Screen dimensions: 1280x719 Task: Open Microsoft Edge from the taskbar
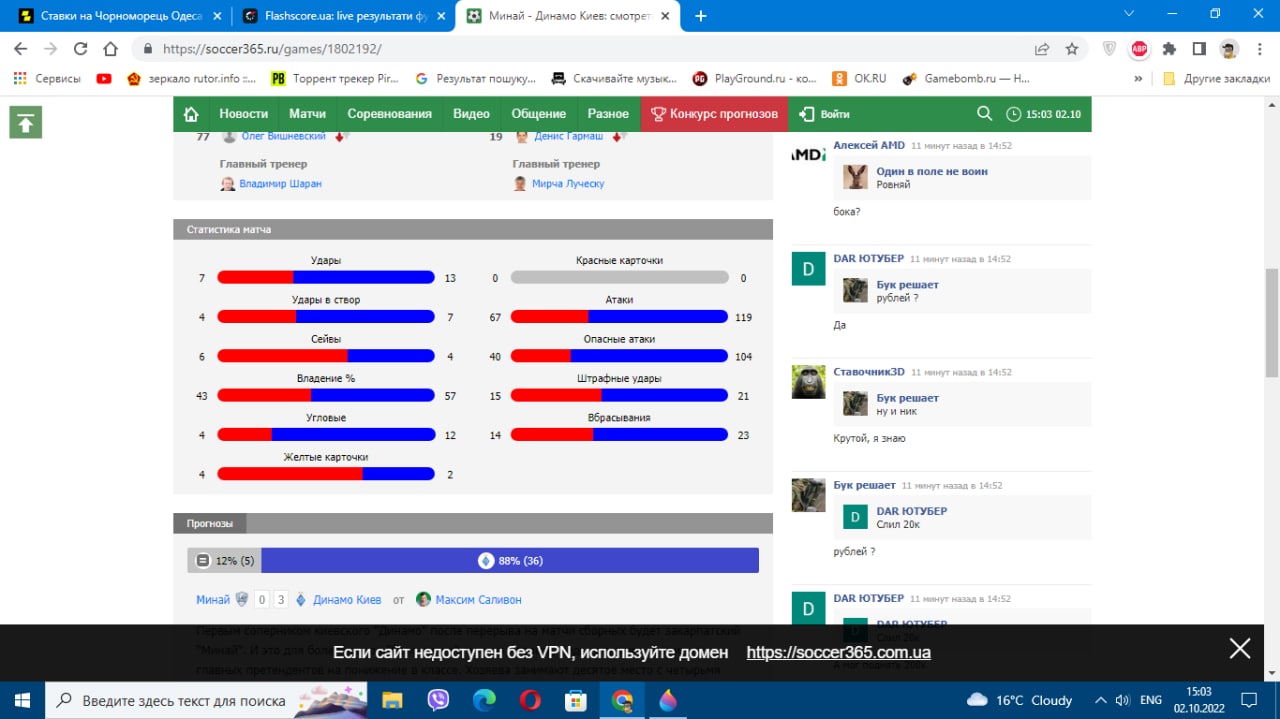click(x=484, y=700)
